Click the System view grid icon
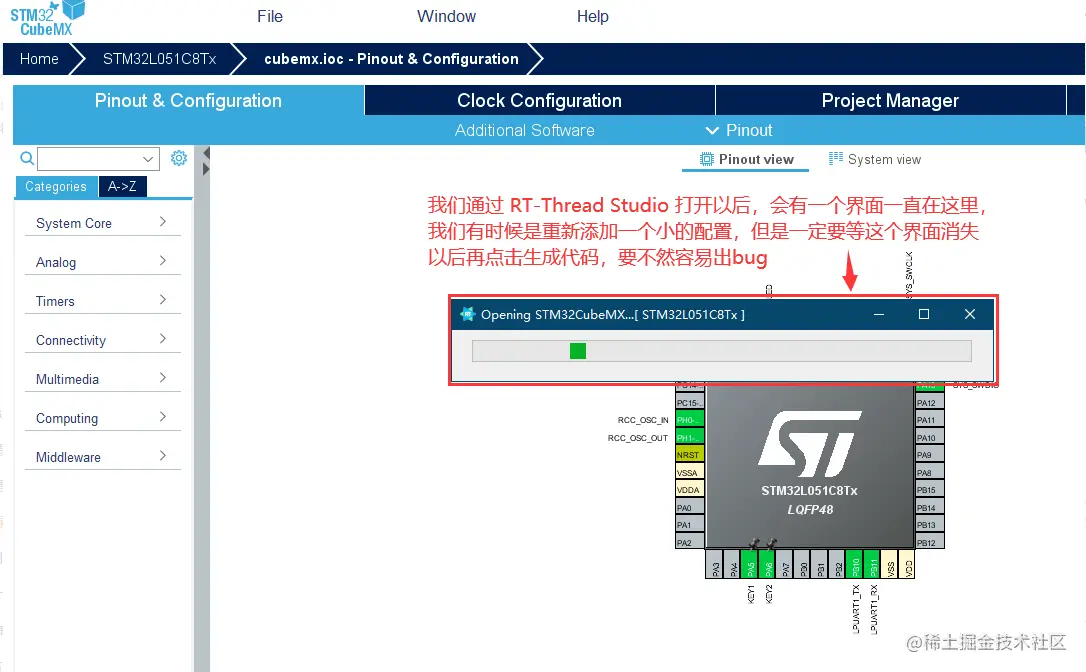Screen dimensions: 1086x672 (x=836, y=159)
